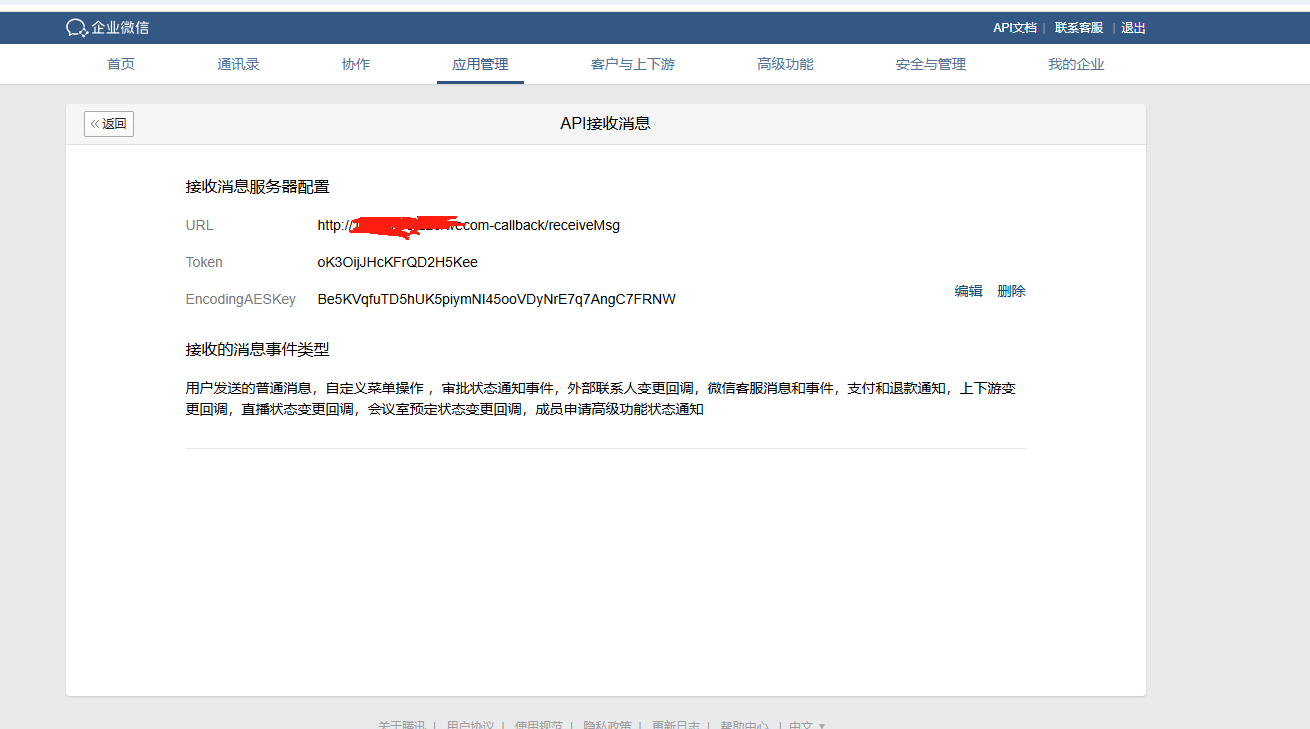Open the 客户与上下游 tab
Viewport: 1310px width, 729px height.
click(x=633, y=63)
